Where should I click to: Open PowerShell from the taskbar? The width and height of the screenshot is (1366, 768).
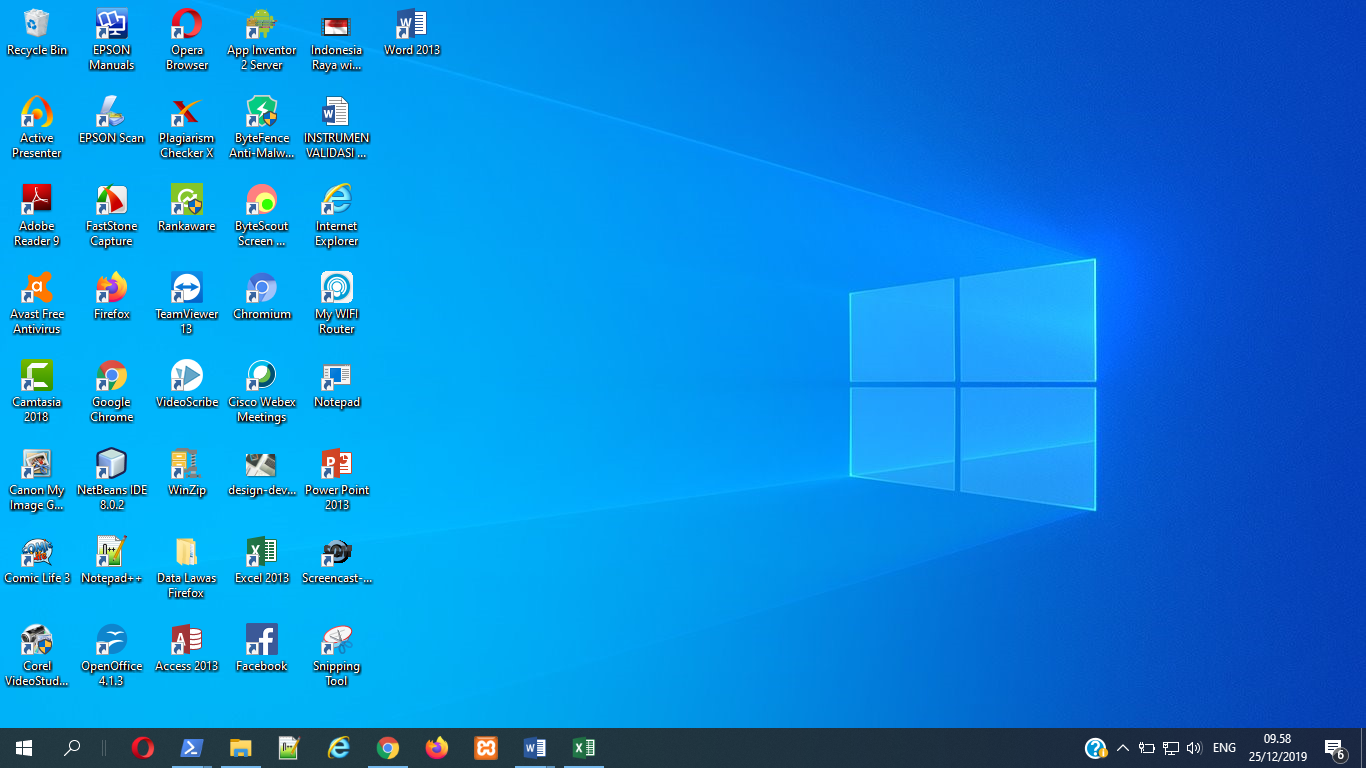tap(192, 748)
